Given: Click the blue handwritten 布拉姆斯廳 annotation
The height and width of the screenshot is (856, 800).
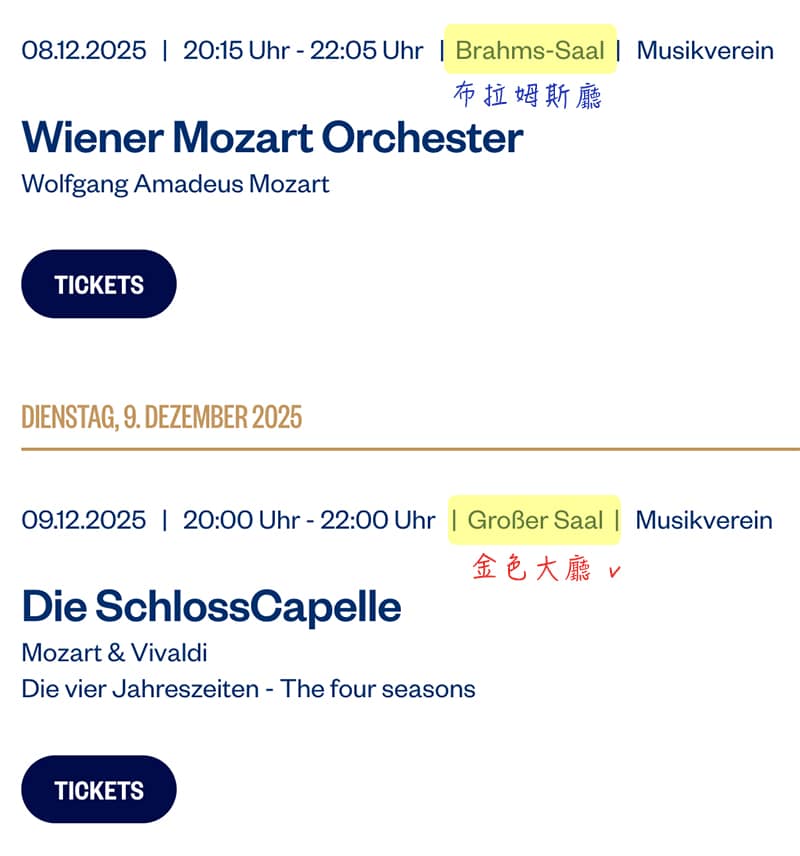Looking at the screenshot, I should (x=528, y=96).
